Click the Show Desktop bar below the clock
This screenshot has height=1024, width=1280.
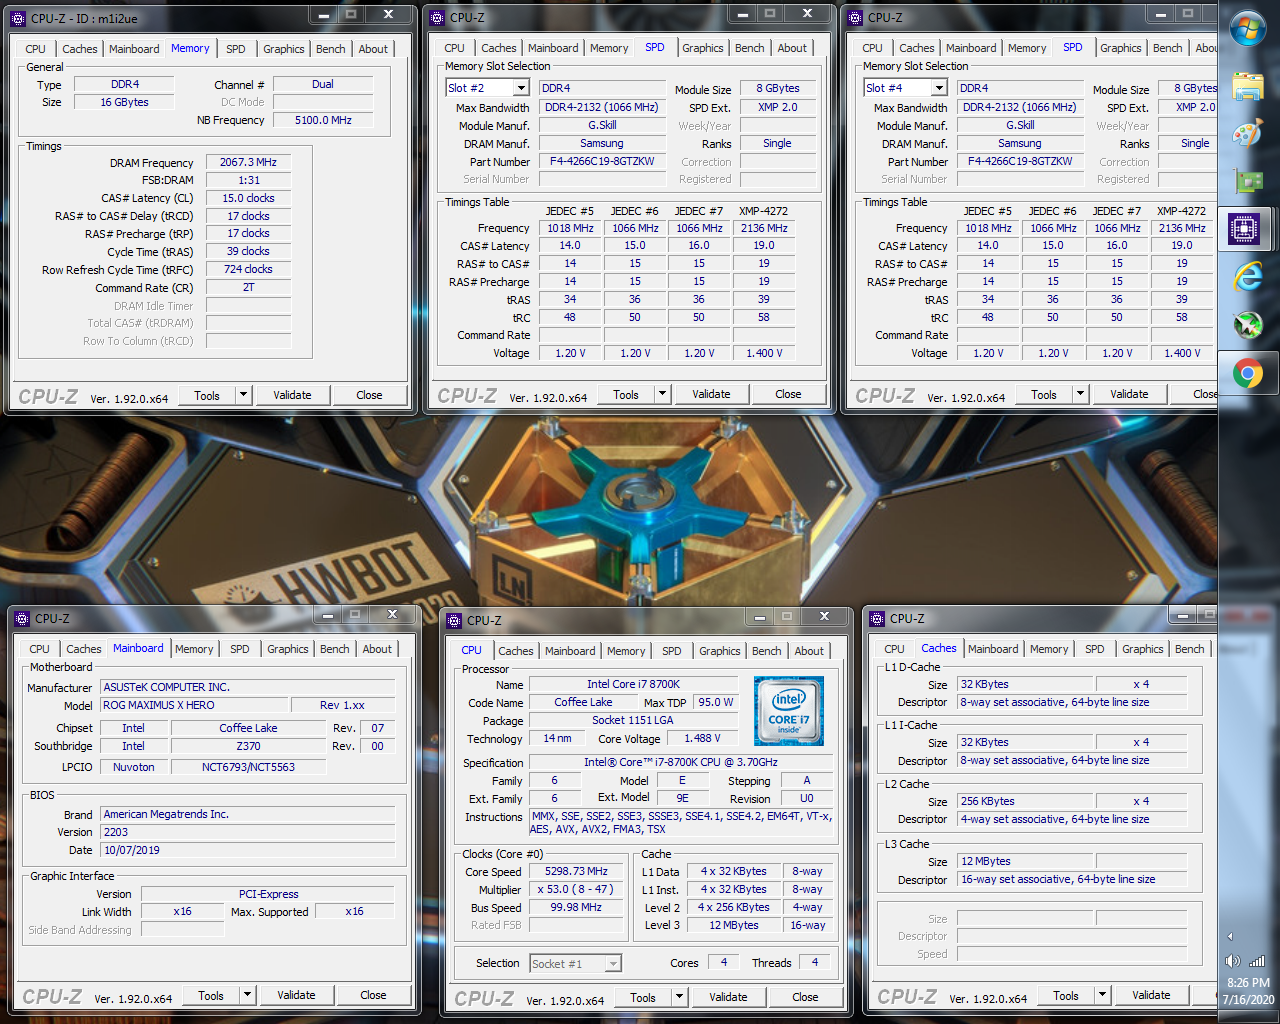coord(1248,1016)
